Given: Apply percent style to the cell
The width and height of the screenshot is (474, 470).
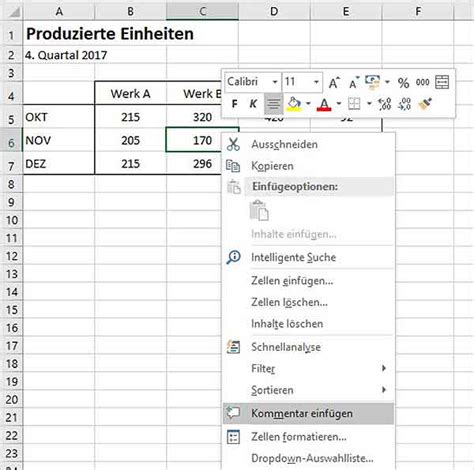Looking at the screenshot, I should click(x=403, y=82).
